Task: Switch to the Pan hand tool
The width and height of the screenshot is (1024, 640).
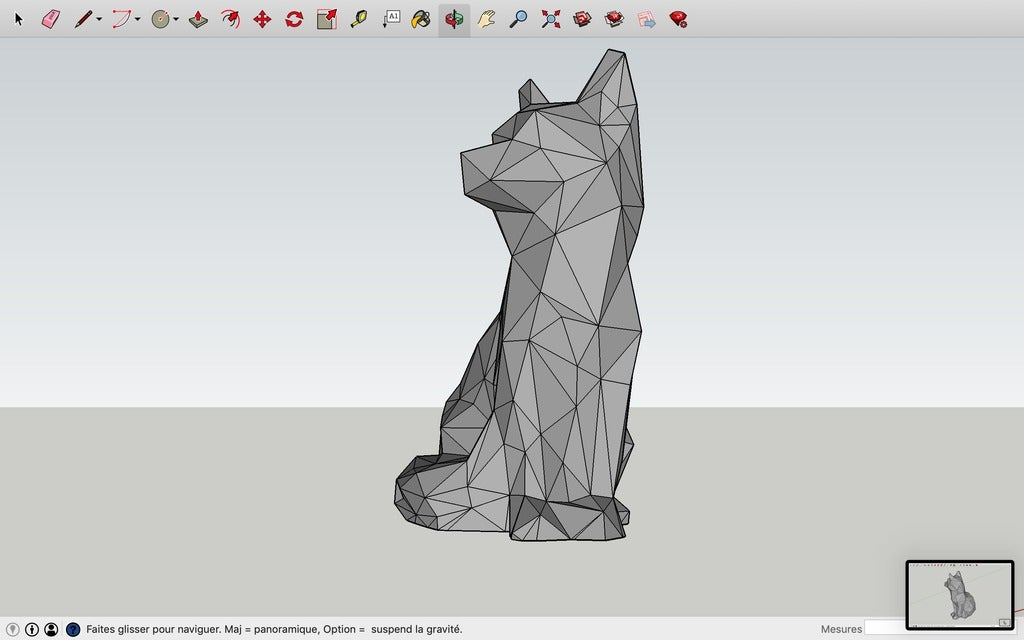Action: [x=486, y=17]
